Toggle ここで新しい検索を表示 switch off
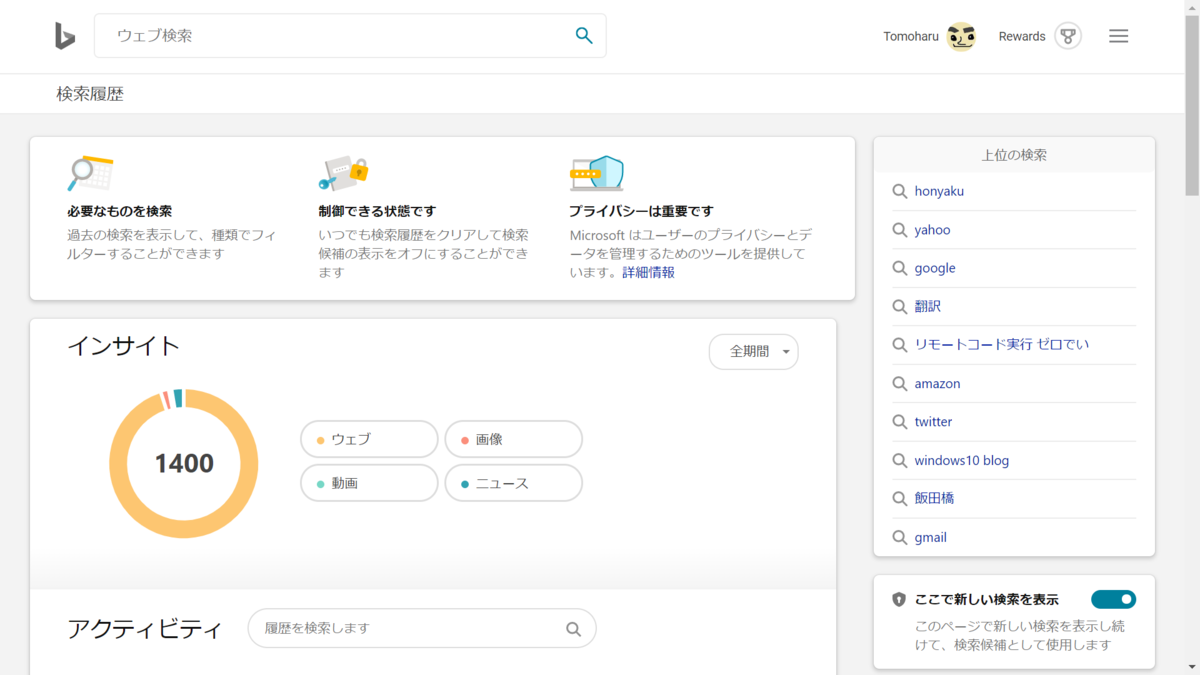This screenshot has width=1200, height=675. pyautogui.click(x=1113, y=599)
